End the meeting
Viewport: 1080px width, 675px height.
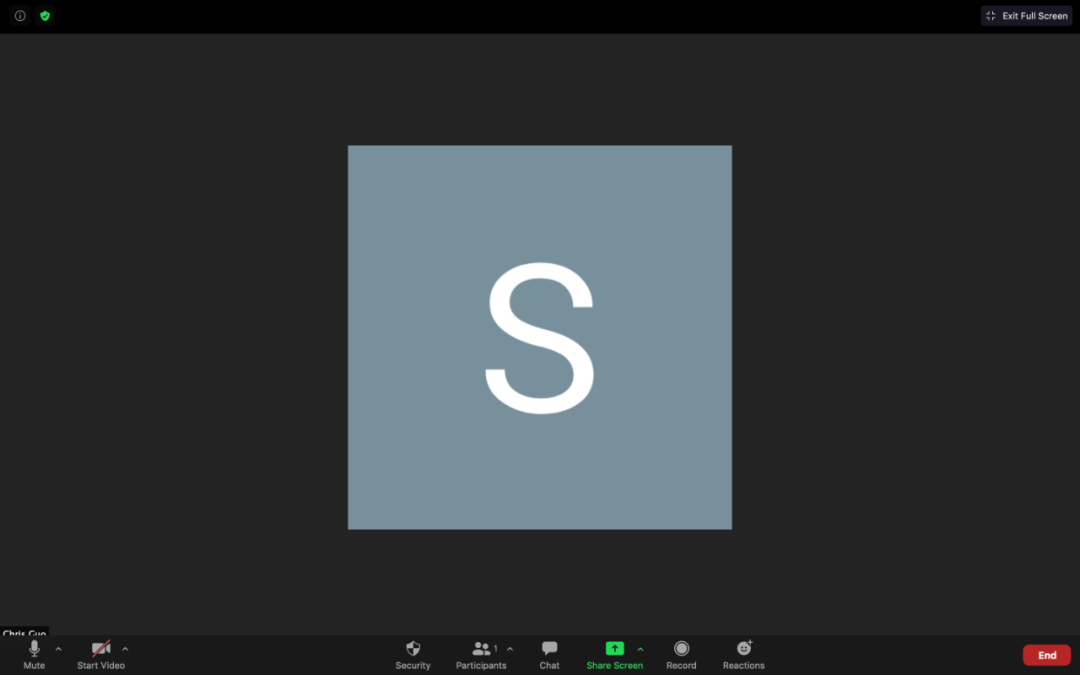1046,655
